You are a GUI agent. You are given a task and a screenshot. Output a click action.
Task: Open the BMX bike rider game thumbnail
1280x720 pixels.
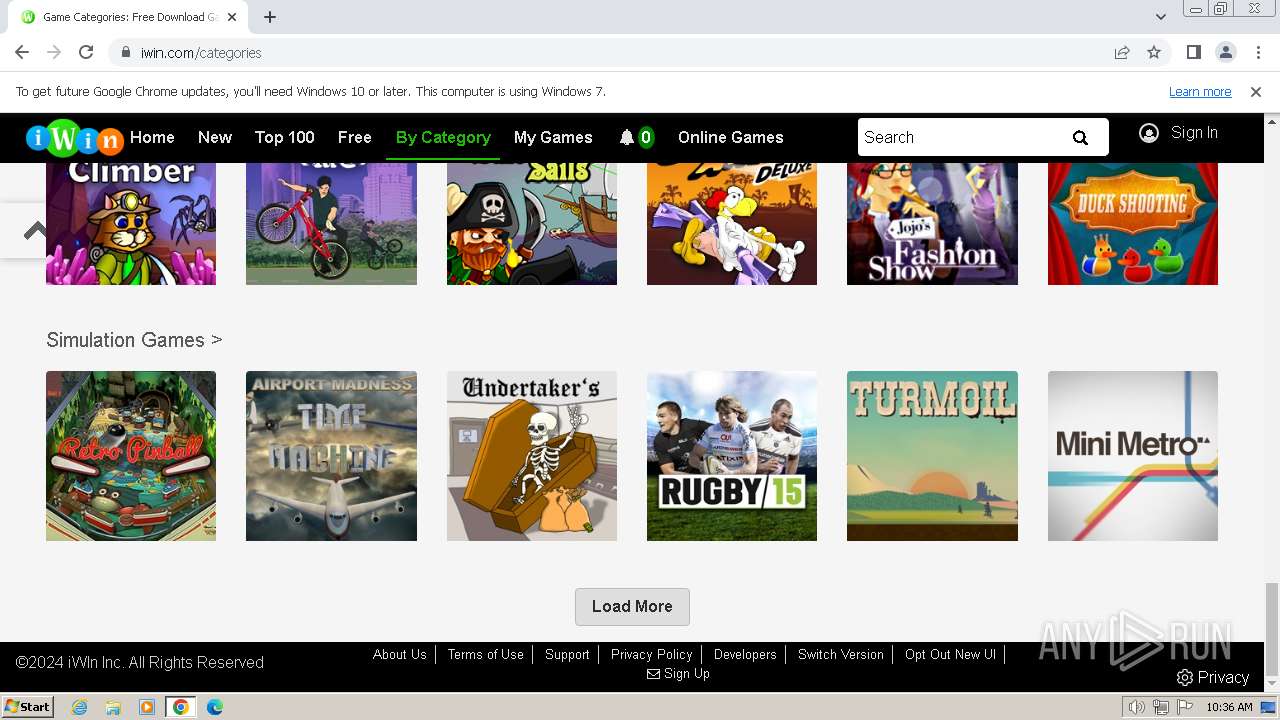(331, 224)
